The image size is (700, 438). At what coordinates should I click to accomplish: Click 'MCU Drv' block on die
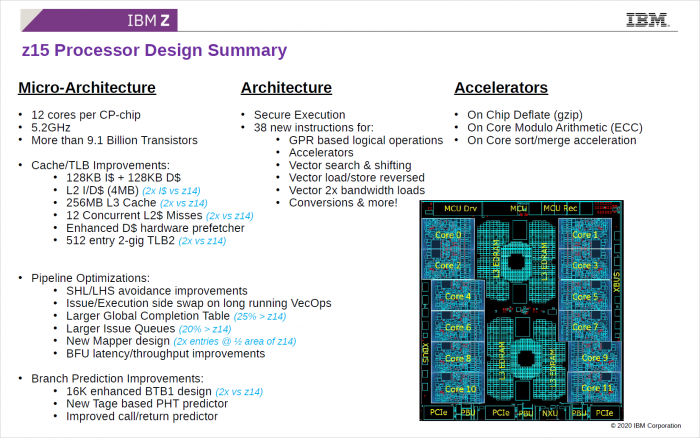[x=460, y=208]
